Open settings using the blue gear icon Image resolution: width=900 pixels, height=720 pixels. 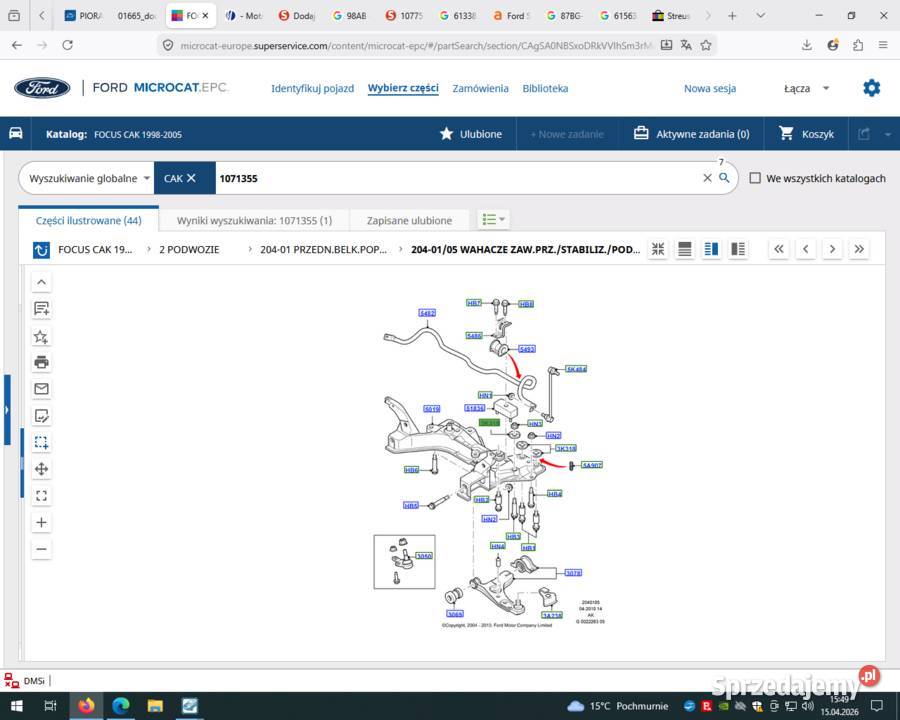tap(871, 88)
